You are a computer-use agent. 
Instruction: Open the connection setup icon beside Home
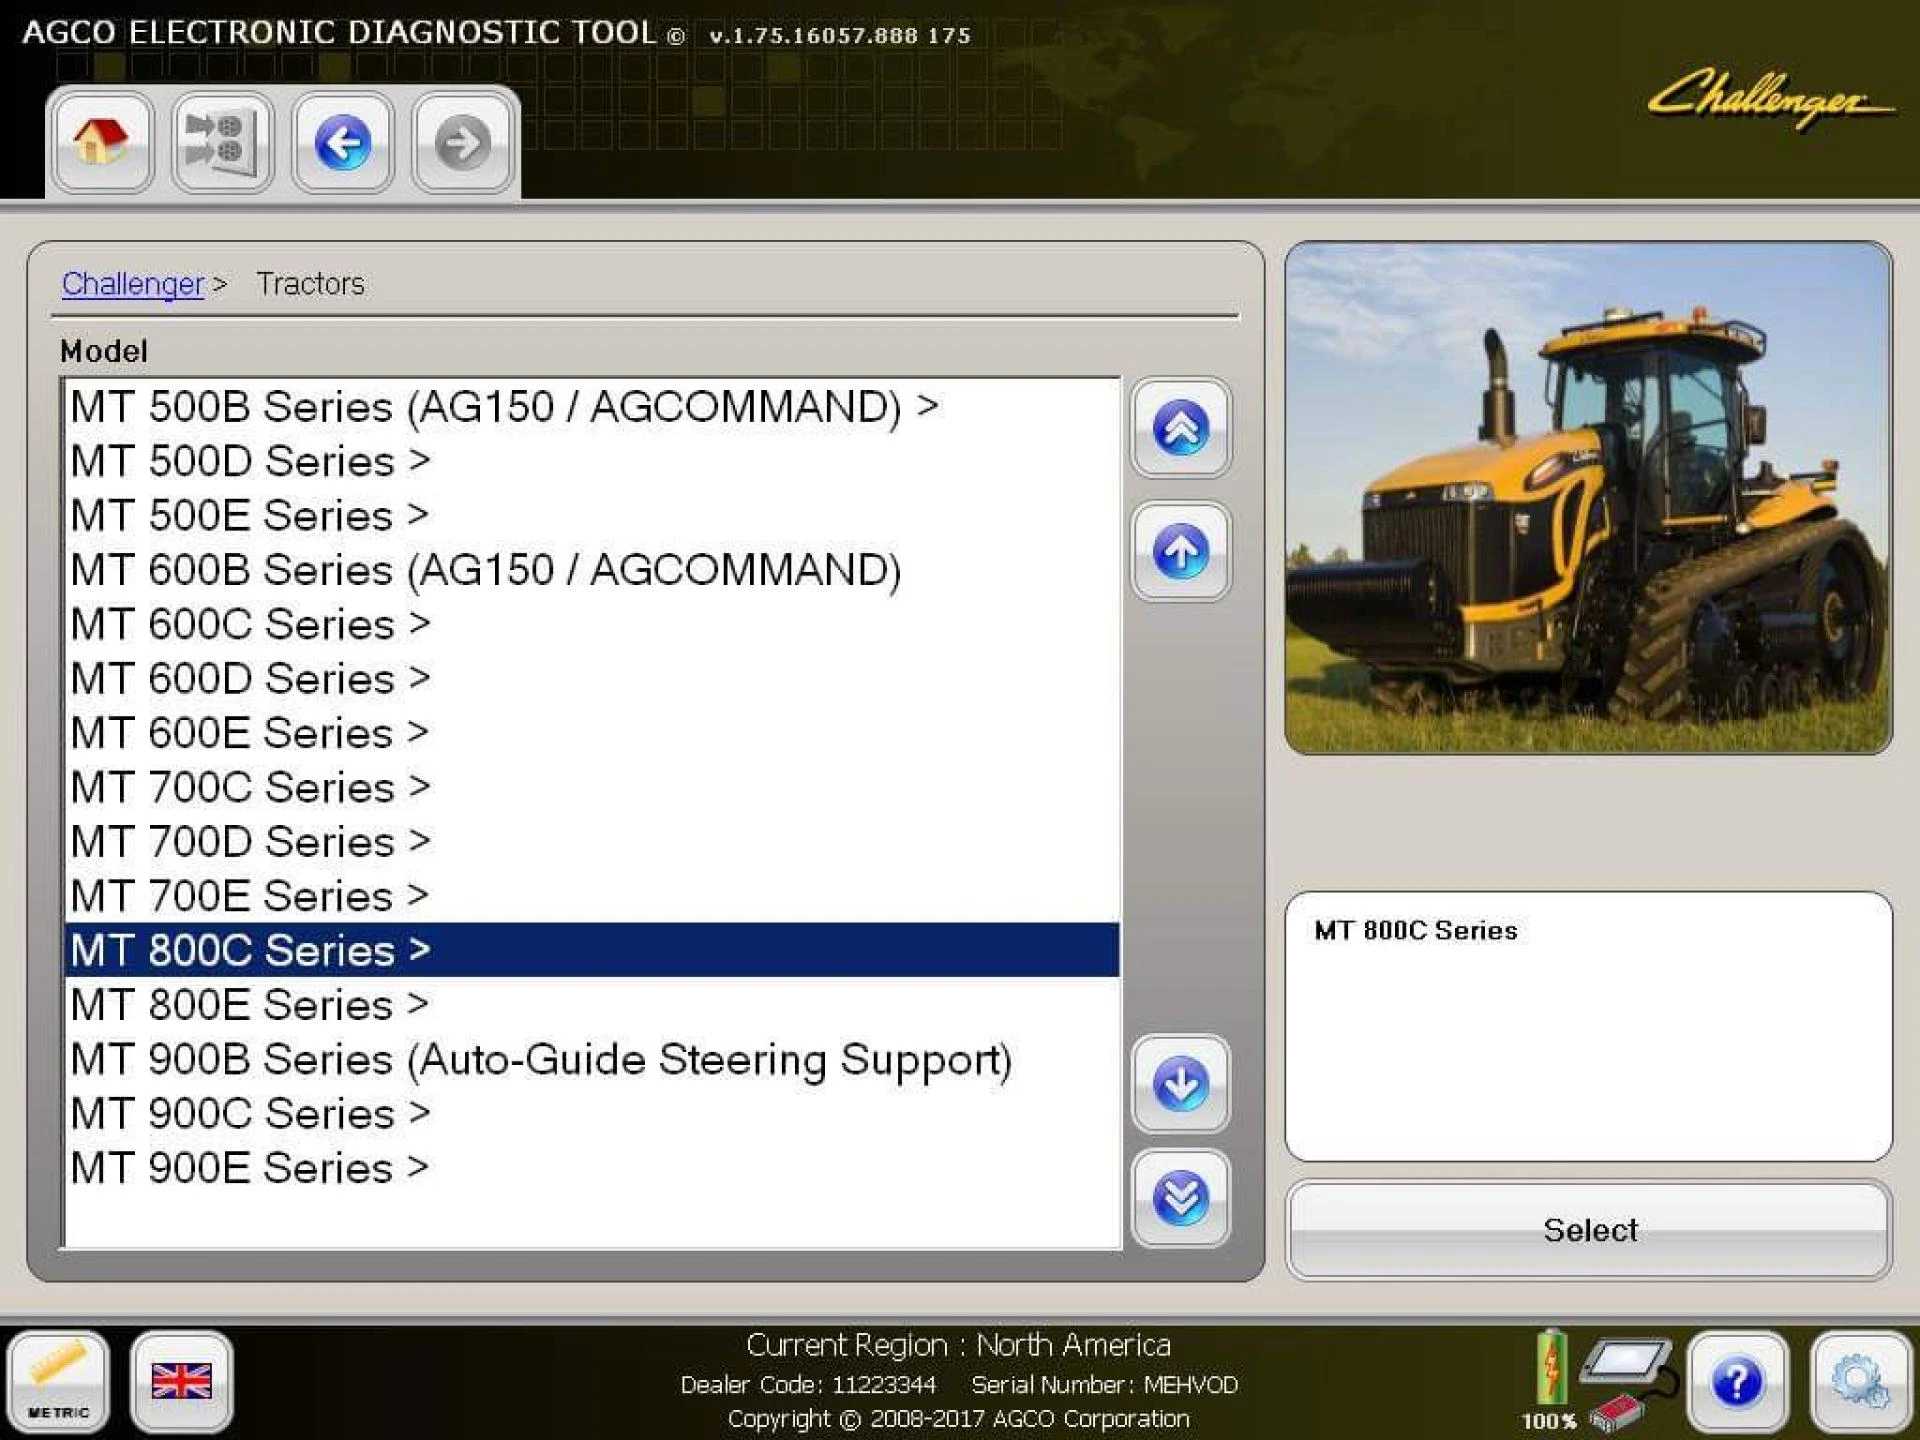pyautogui.click(x=221, y=142)
